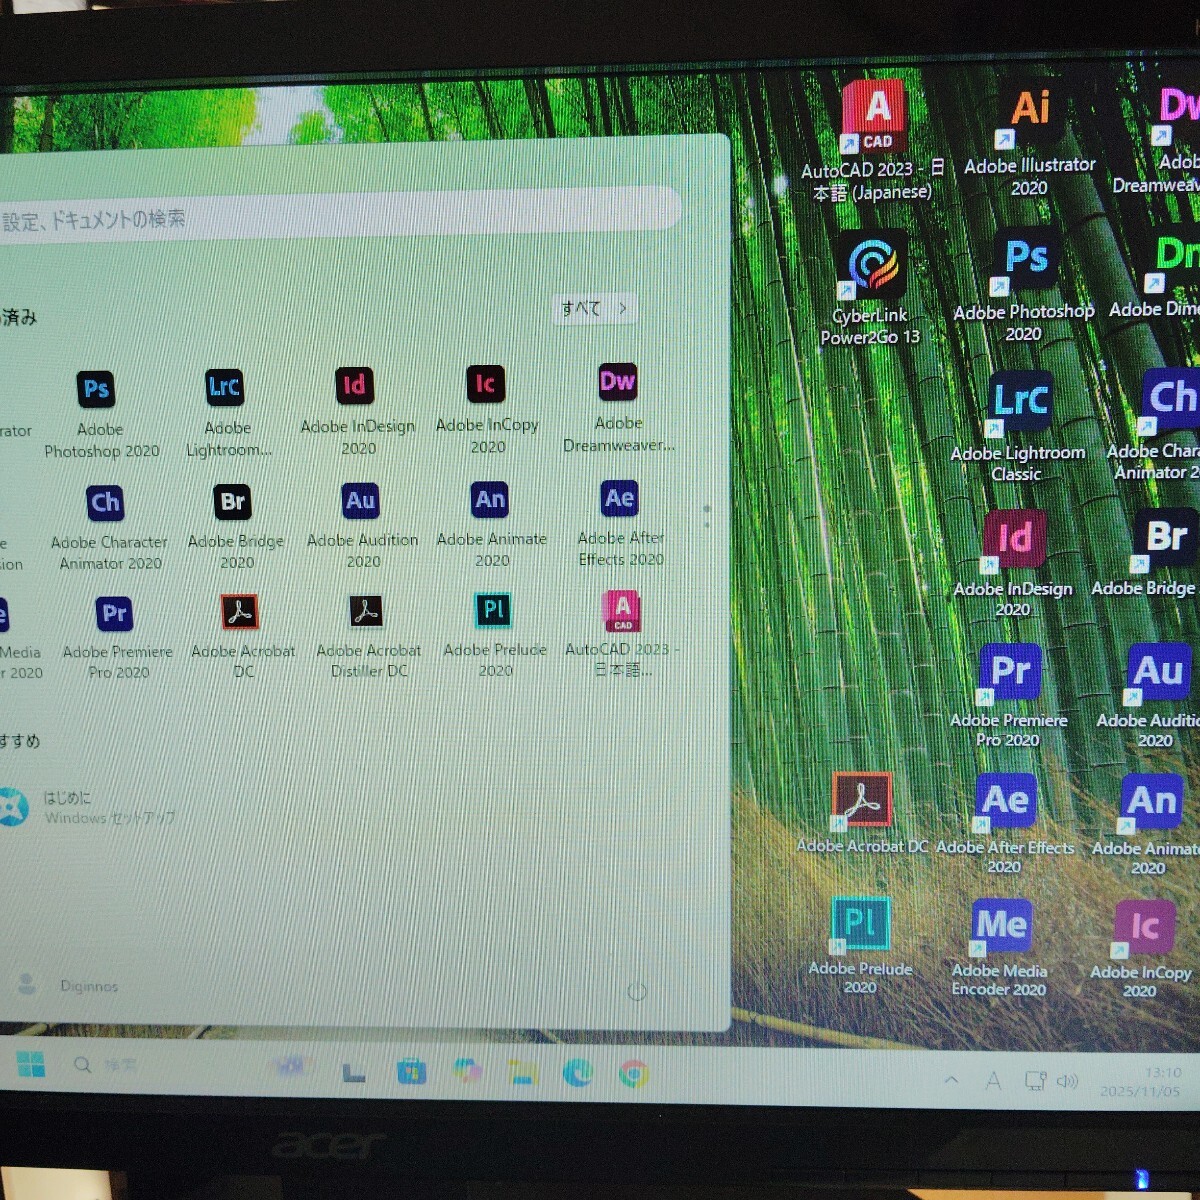This screenshot has width=1200, height=1200.
Task: Expand hidden system tray icons chevron
Action: click(x=951, y=1080)
